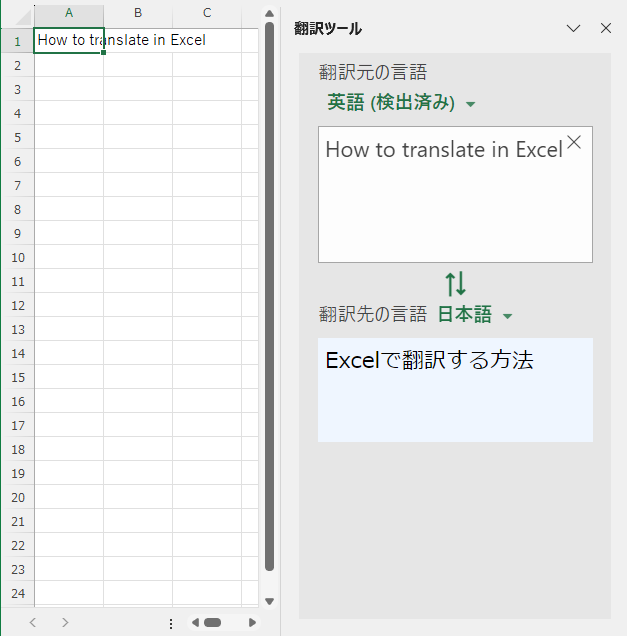Click the 翻訳先の言語 label
Viewport: 627px width, 636px height.
click(x=373, y=314)
